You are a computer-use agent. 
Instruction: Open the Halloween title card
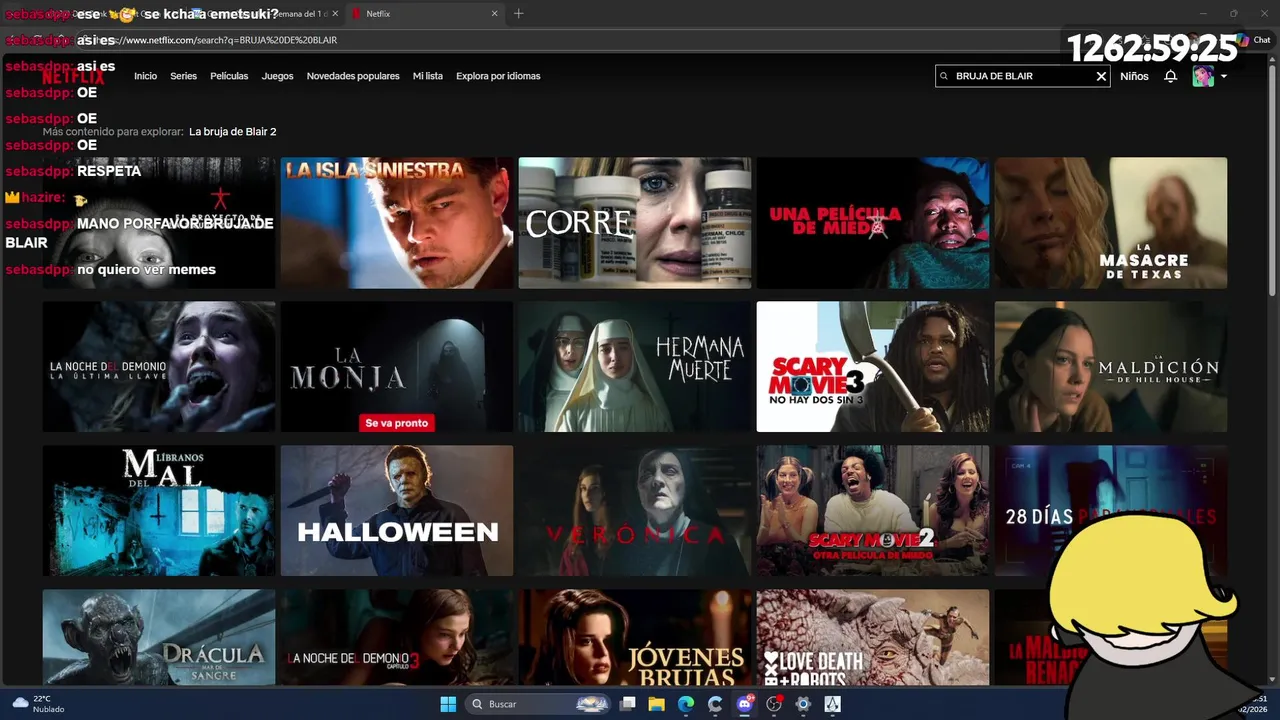pyautogui.click(x=397, y=511)
